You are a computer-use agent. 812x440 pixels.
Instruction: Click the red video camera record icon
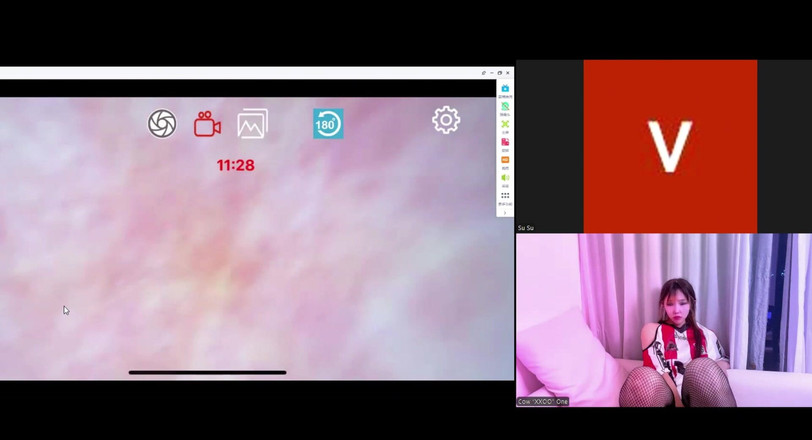click(x=207, y=124)
